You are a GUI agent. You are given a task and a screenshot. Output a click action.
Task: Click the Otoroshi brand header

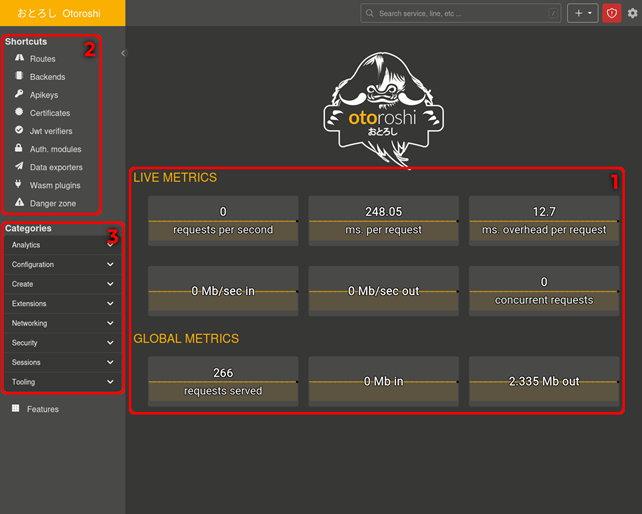63,13
